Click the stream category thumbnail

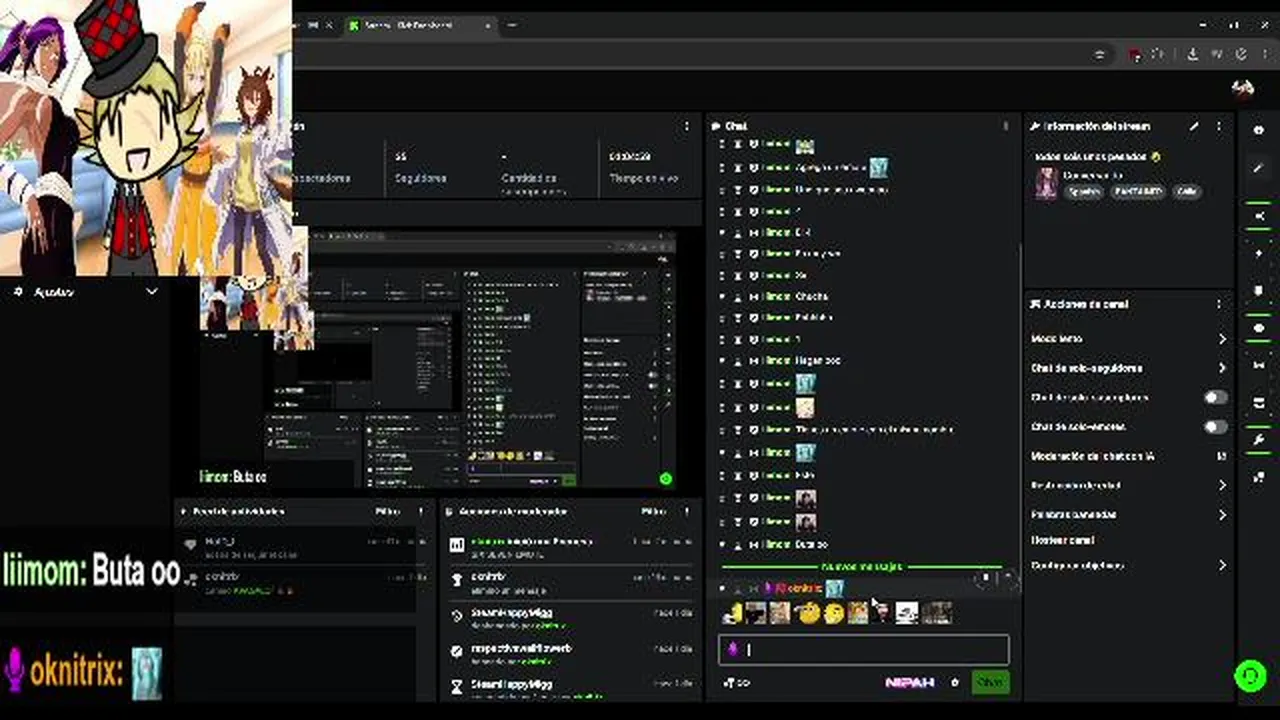[1046, 184]
